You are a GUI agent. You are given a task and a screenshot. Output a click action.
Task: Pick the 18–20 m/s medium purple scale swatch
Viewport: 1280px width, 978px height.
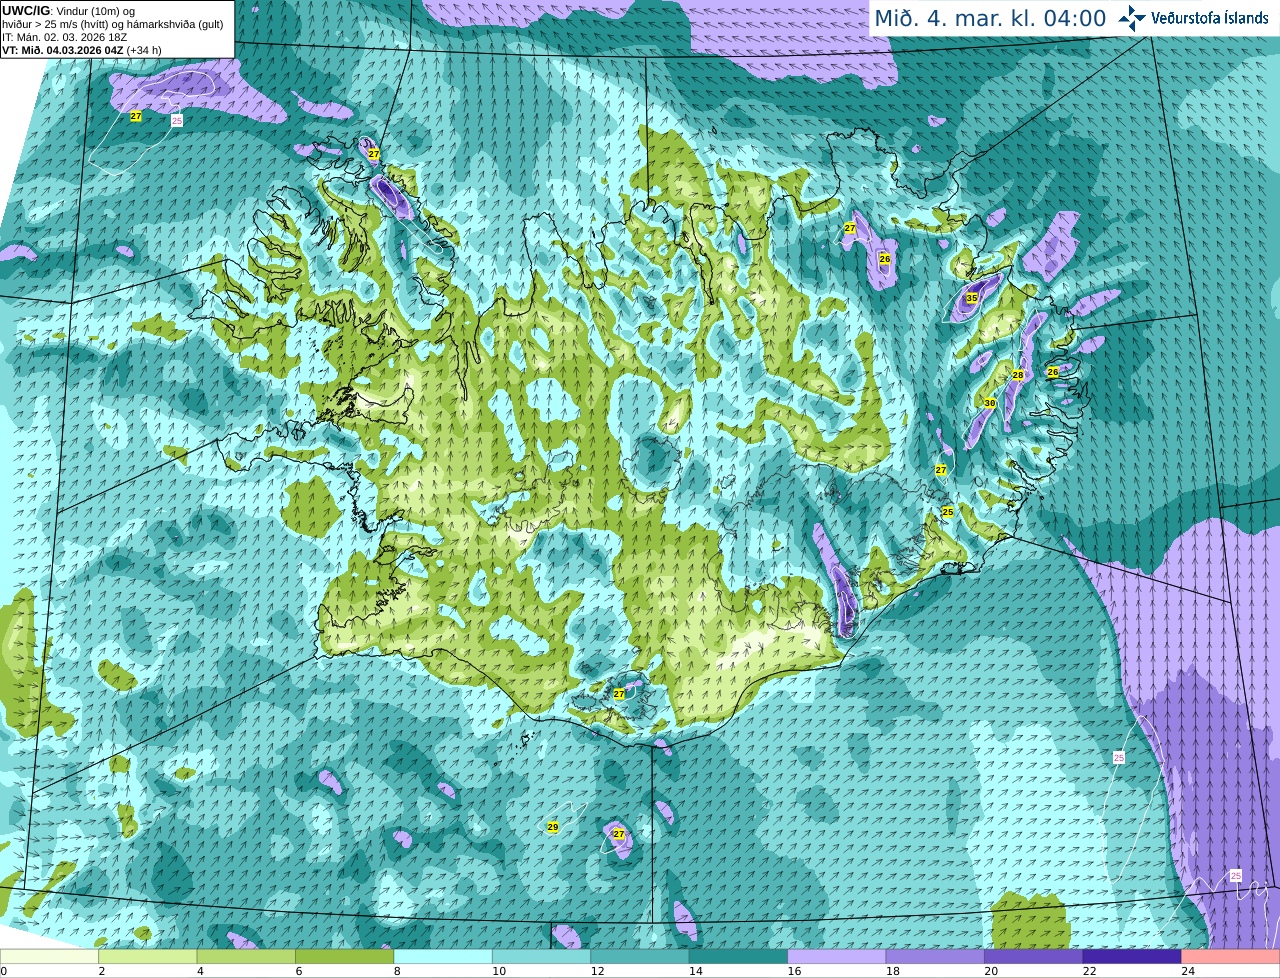point(935,956)
